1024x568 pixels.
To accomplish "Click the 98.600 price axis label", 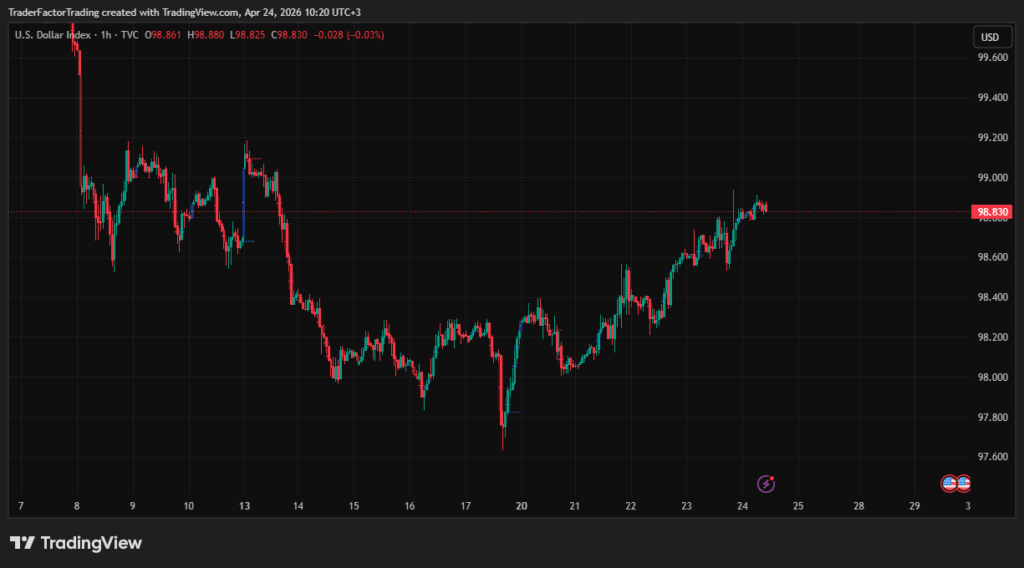I will [992, 257].
